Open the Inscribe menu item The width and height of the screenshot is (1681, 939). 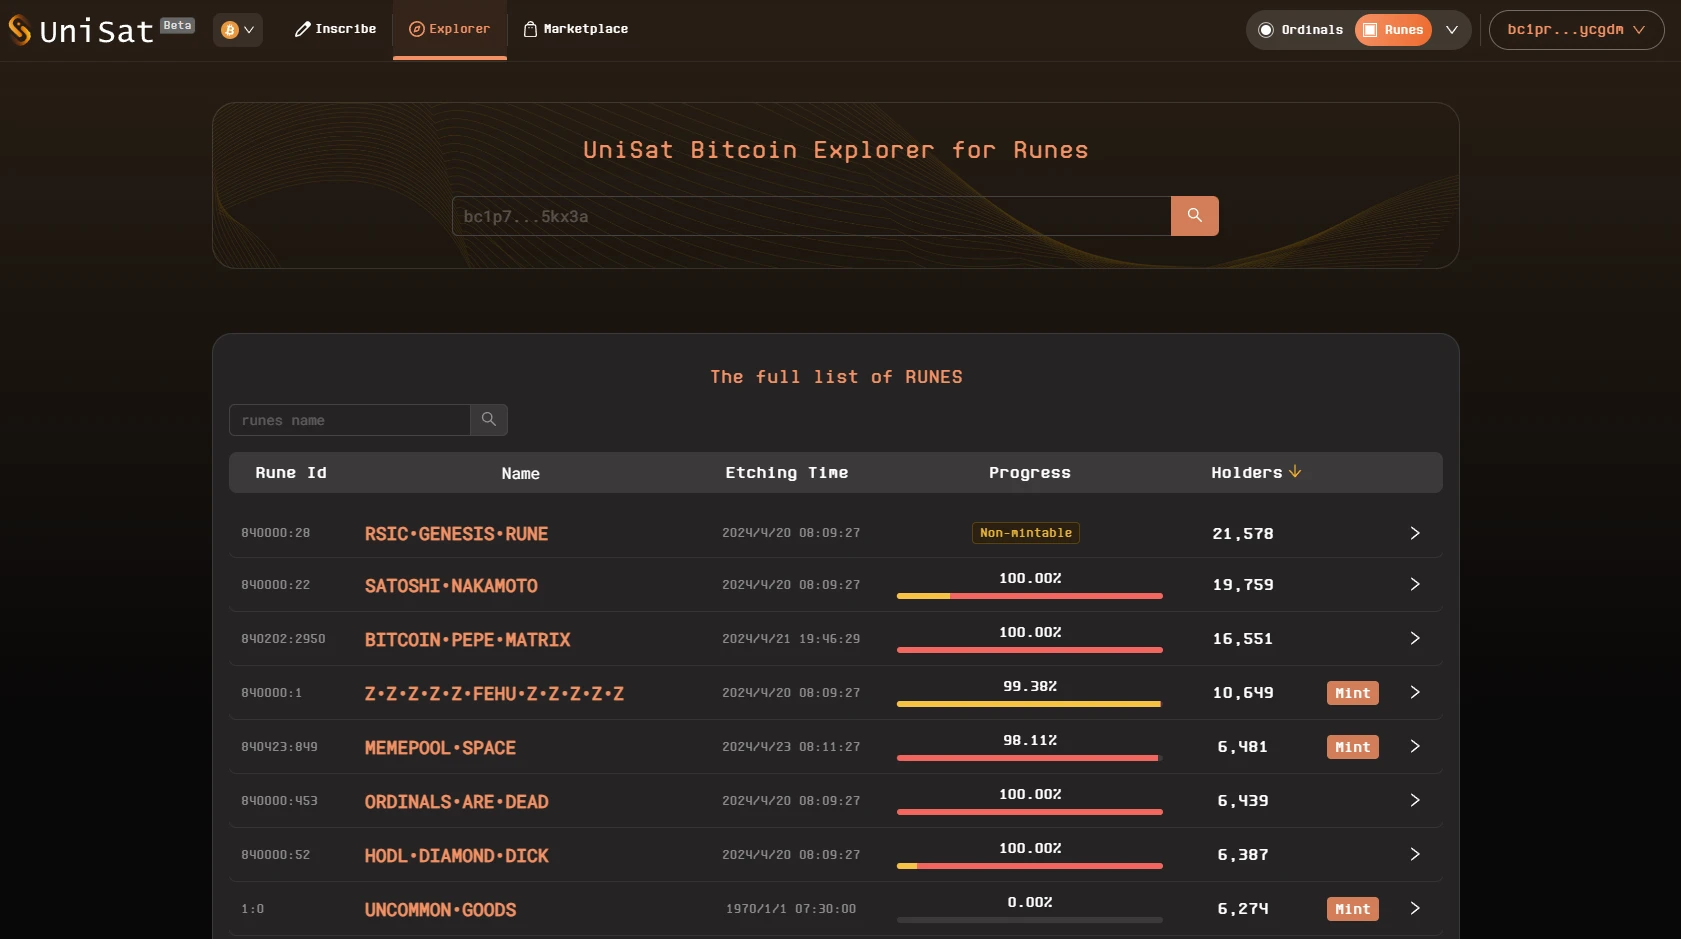click(335, 29)
